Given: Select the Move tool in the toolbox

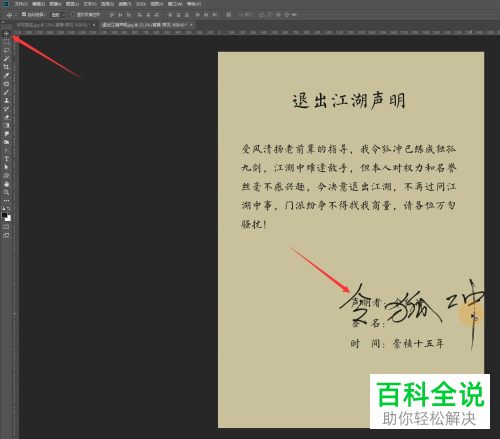Looking at the screenshot, I should [6, 34].
